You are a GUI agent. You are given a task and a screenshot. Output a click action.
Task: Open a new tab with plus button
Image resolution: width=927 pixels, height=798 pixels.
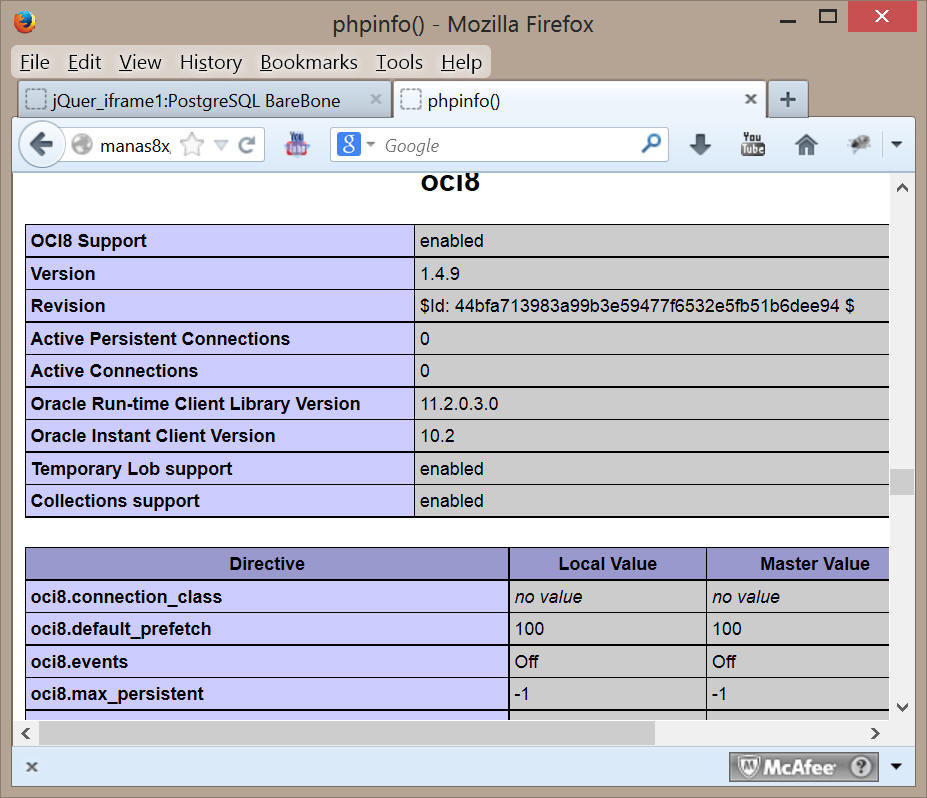point(787,100)
